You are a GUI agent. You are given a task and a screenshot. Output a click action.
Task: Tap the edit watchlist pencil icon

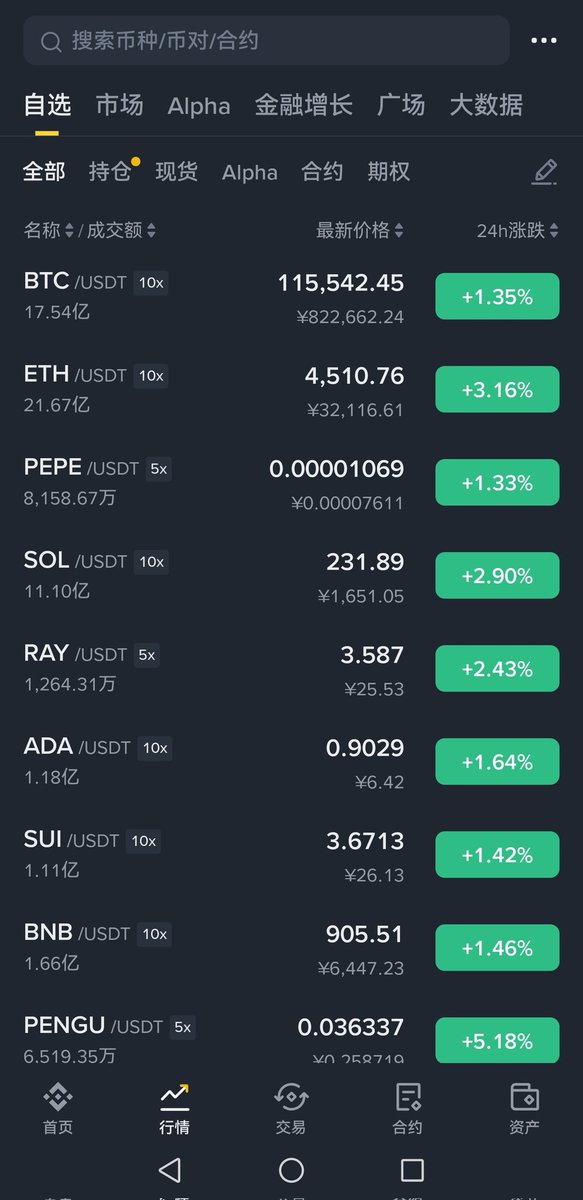(544, 172)
